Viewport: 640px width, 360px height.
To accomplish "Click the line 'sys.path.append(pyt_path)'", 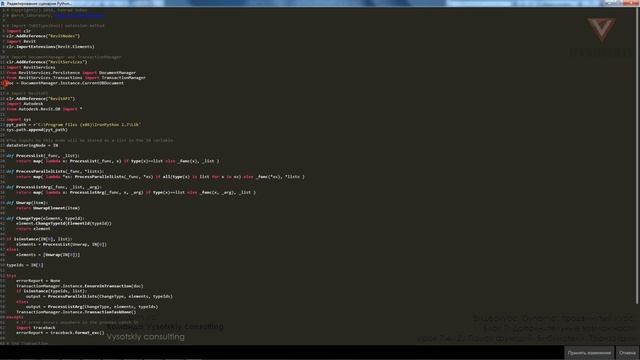I will 37,130.
